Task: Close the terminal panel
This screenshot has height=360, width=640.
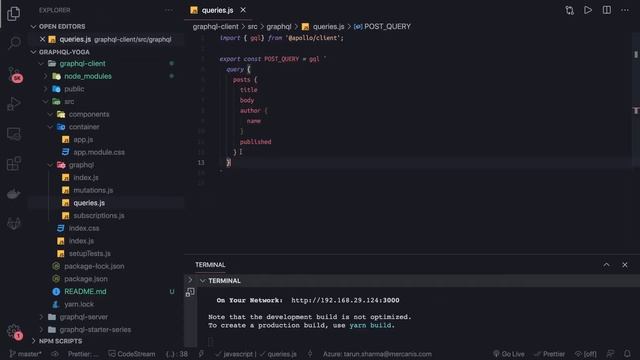Action: click(x=625, y=265)
